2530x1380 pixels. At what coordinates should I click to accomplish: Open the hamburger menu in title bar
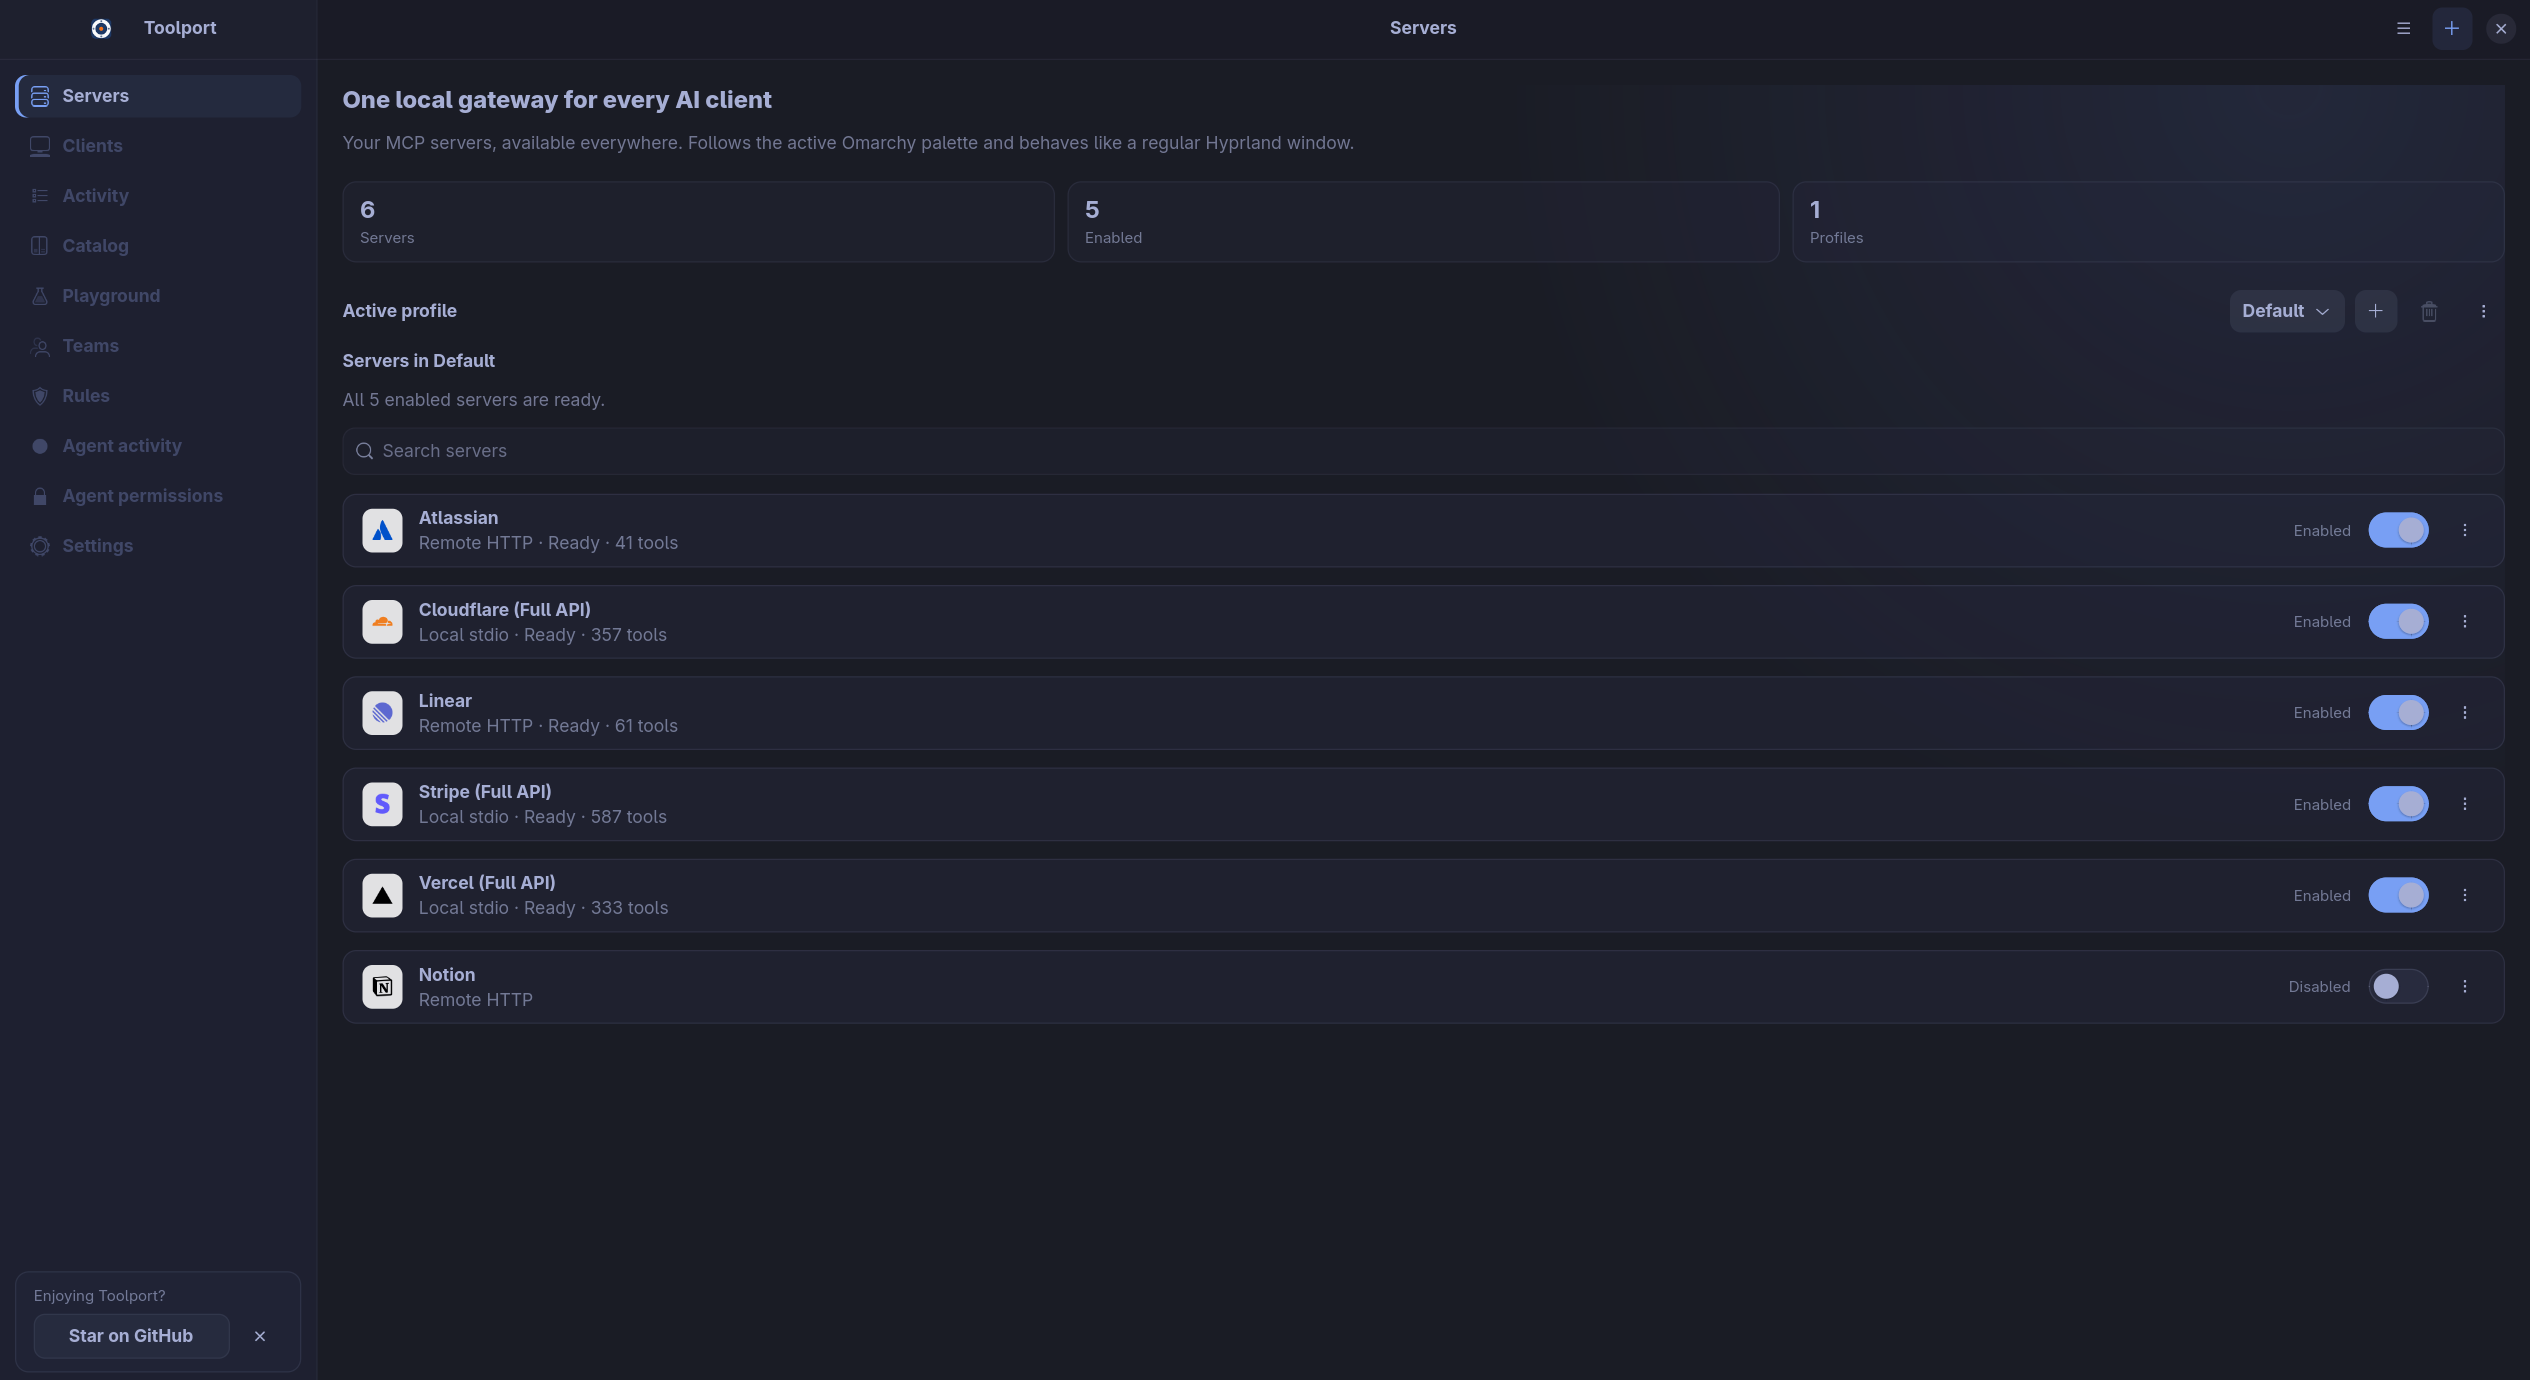[2403, 28]
